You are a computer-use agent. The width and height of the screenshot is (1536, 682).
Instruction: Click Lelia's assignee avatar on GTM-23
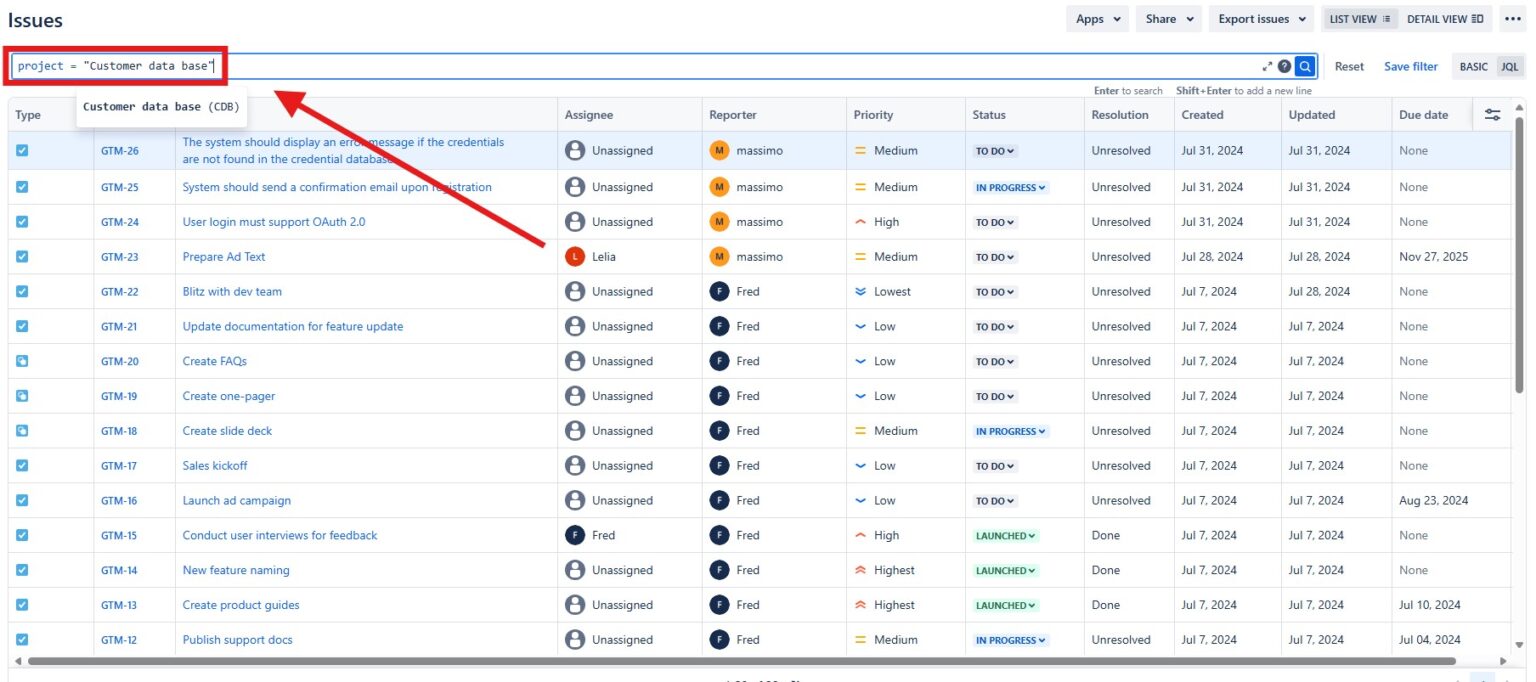pyautogui.click(x=573, y=256)
